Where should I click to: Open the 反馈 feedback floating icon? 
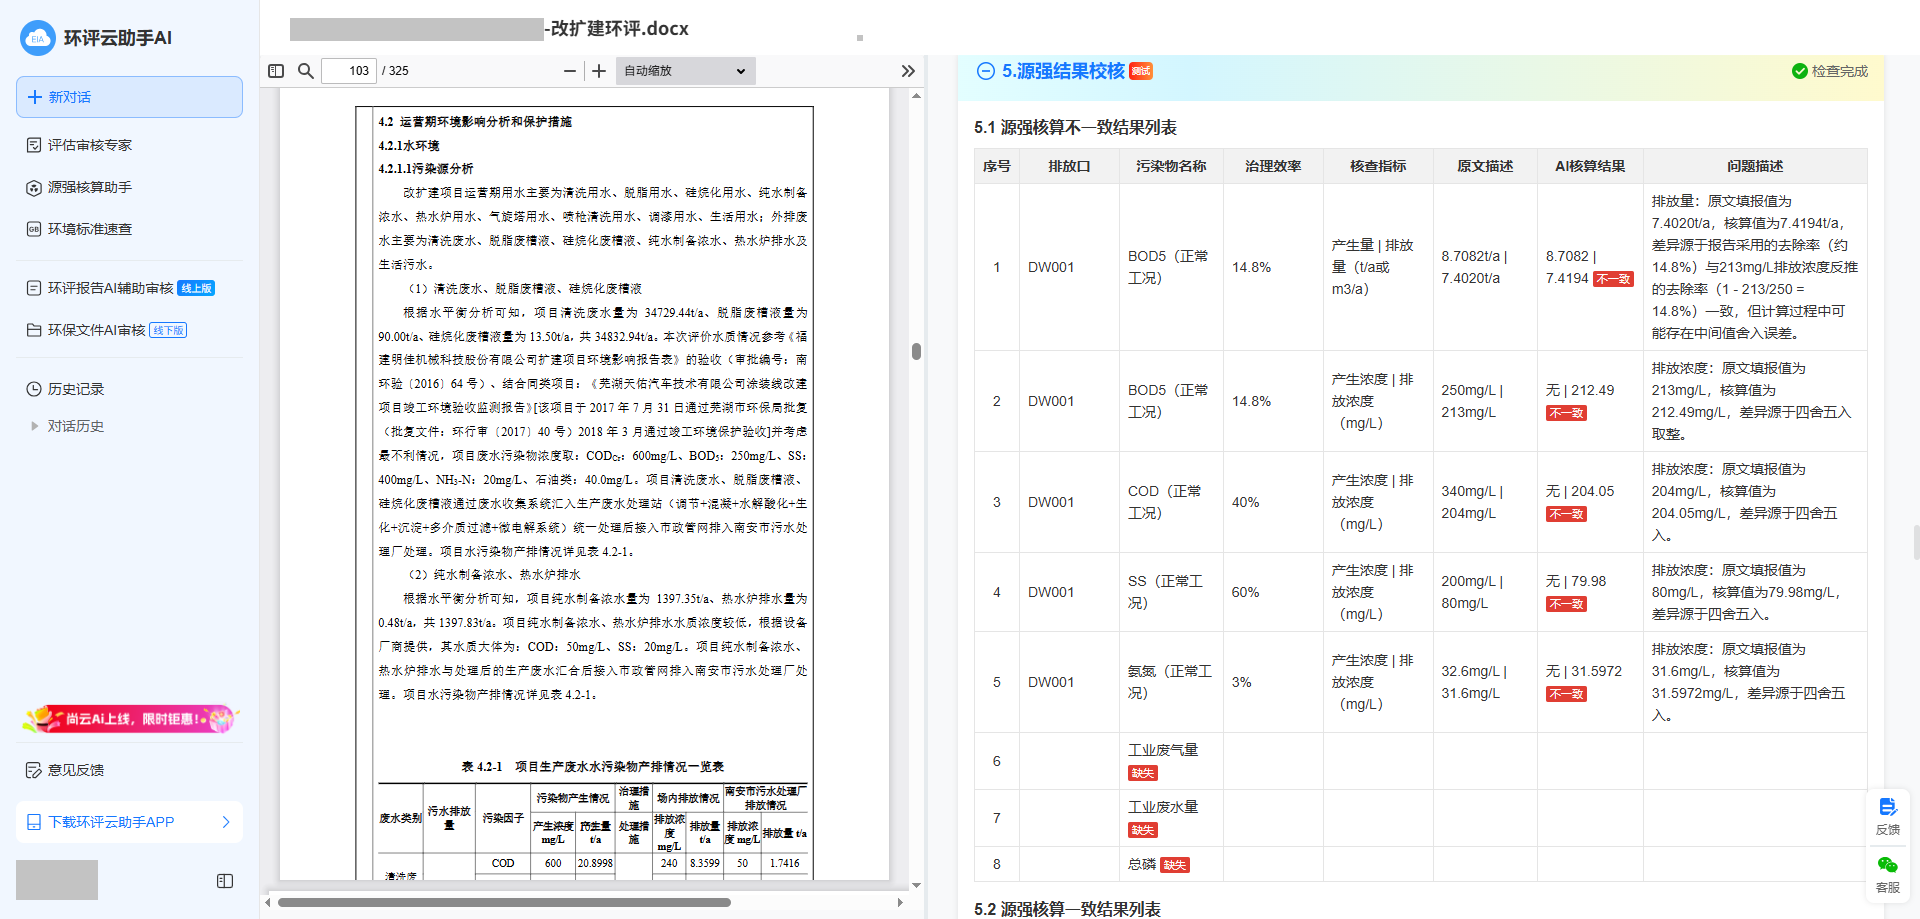(x=1887, y=816)
